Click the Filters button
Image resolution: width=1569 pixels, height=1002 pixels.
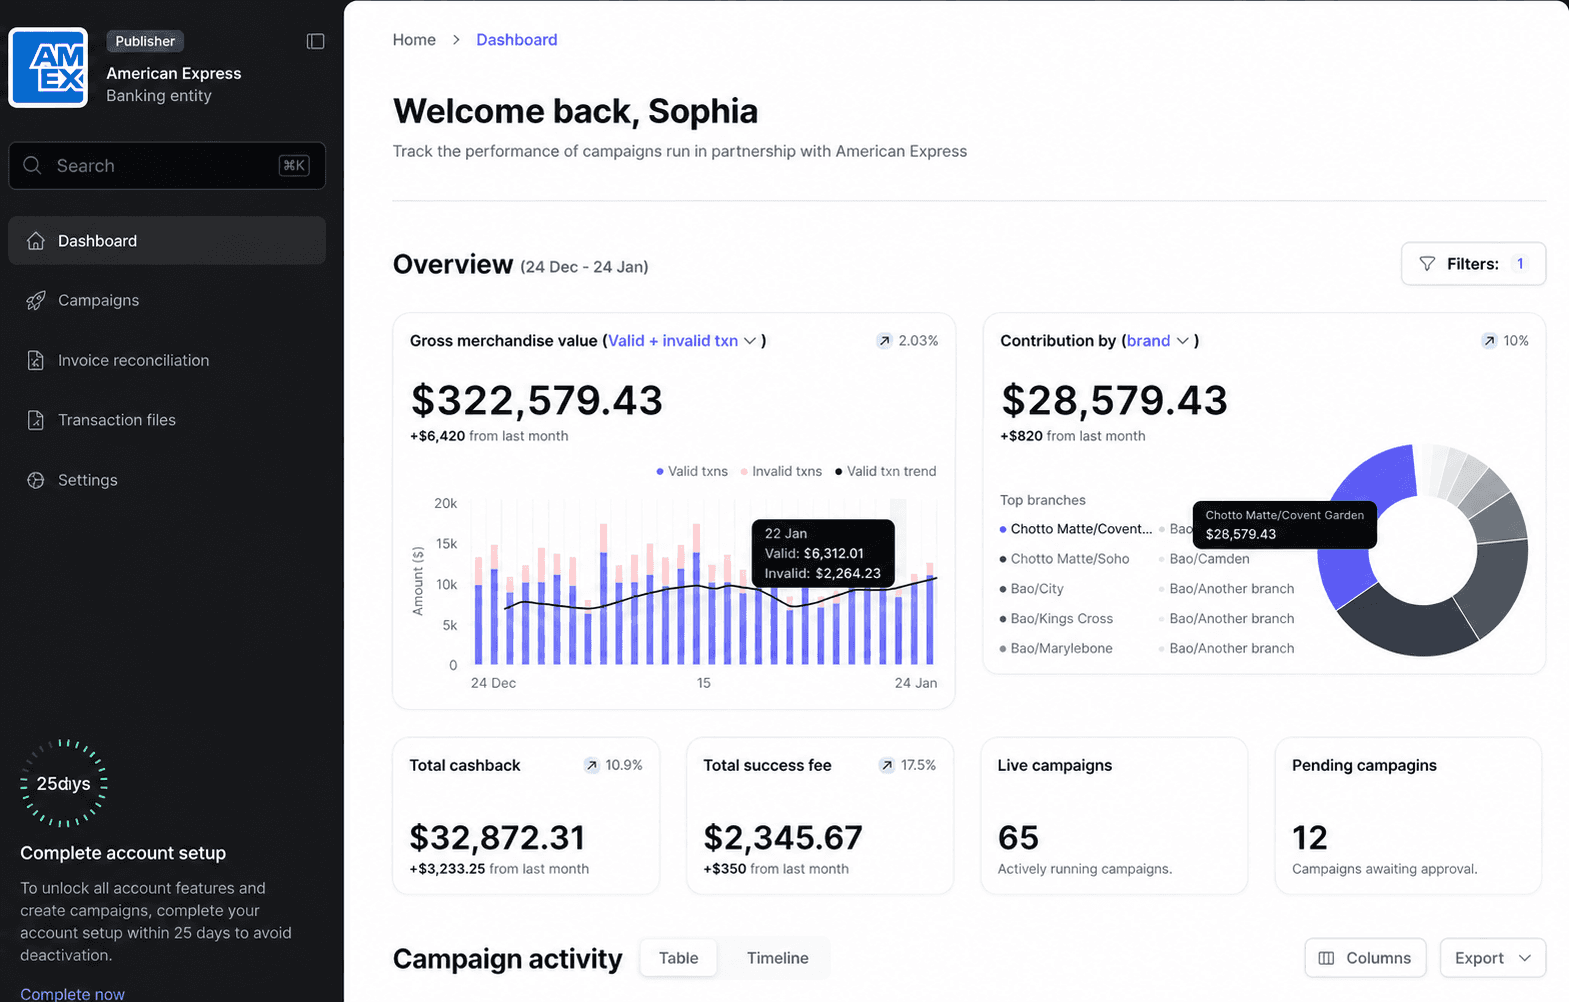(x=1473, y=264)
